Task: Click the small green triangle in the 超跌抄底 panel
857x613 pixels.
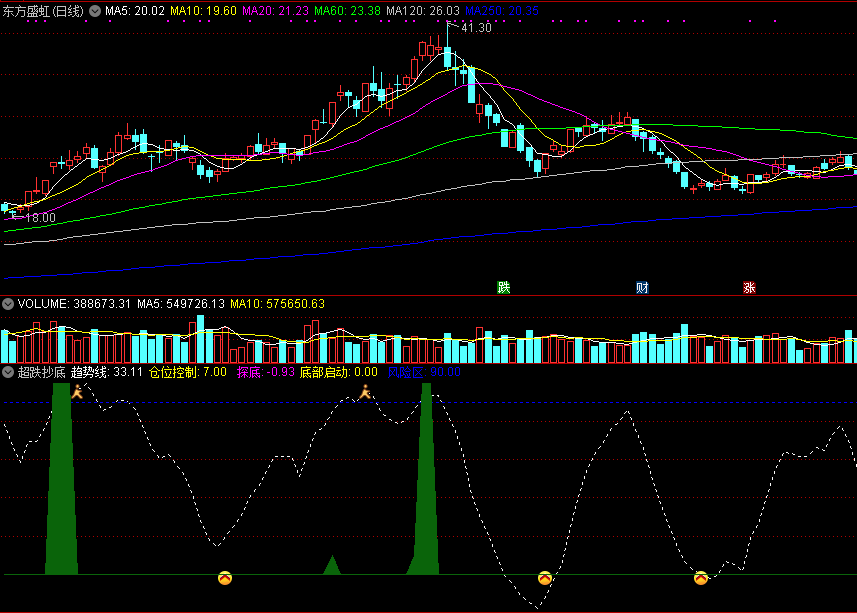Action: pyautogui.click(x=332, y=565)
